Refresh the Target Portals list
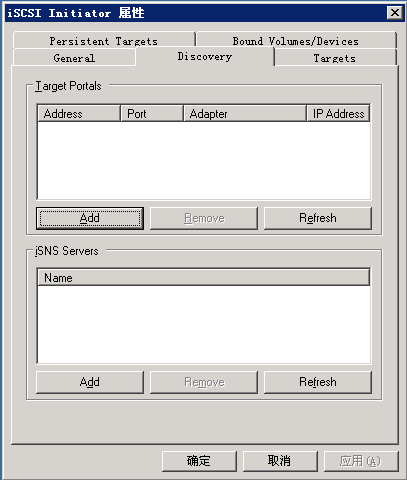This screenshot has height=480, width=407. [318, 218]
